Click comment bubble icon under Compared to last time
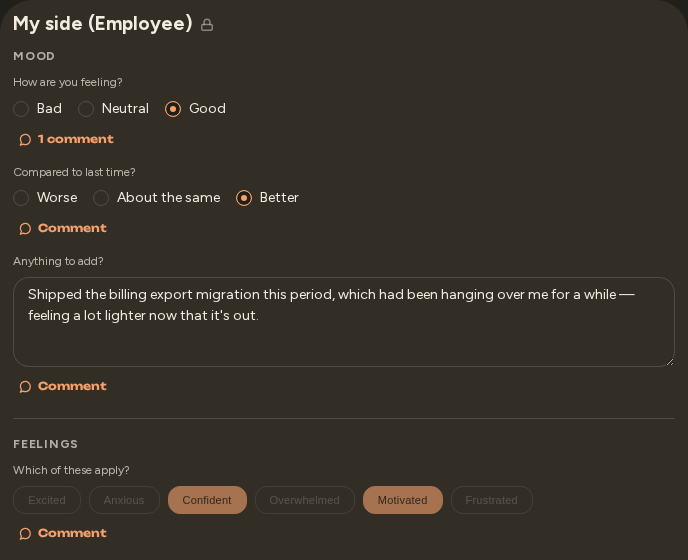 25,229
